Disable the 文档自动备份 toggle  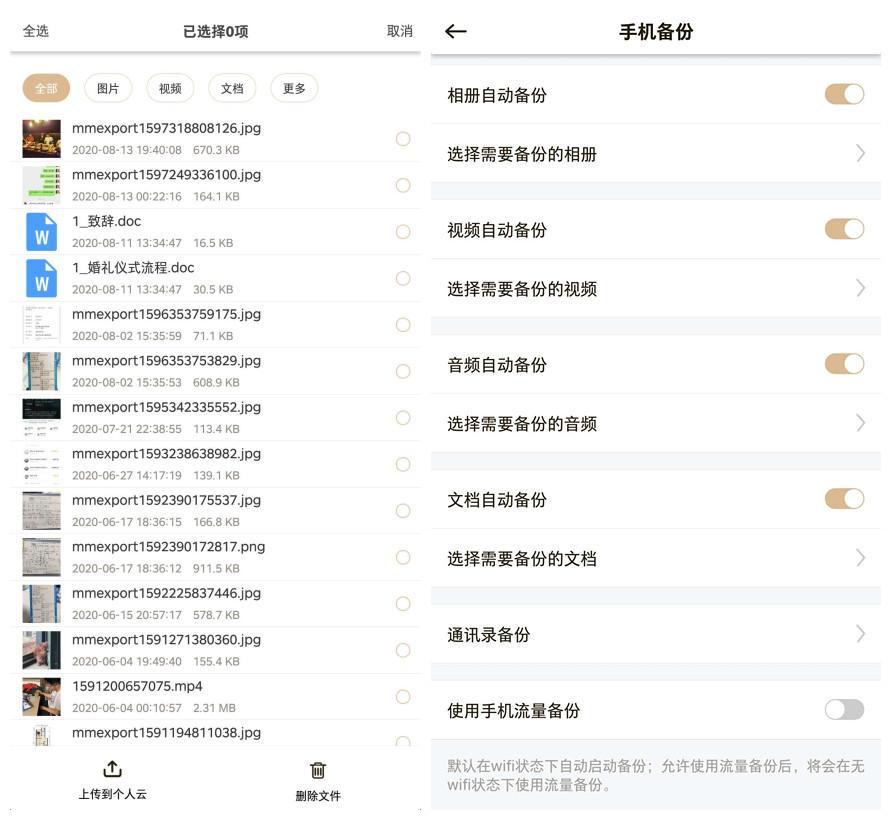coord(845,498)
